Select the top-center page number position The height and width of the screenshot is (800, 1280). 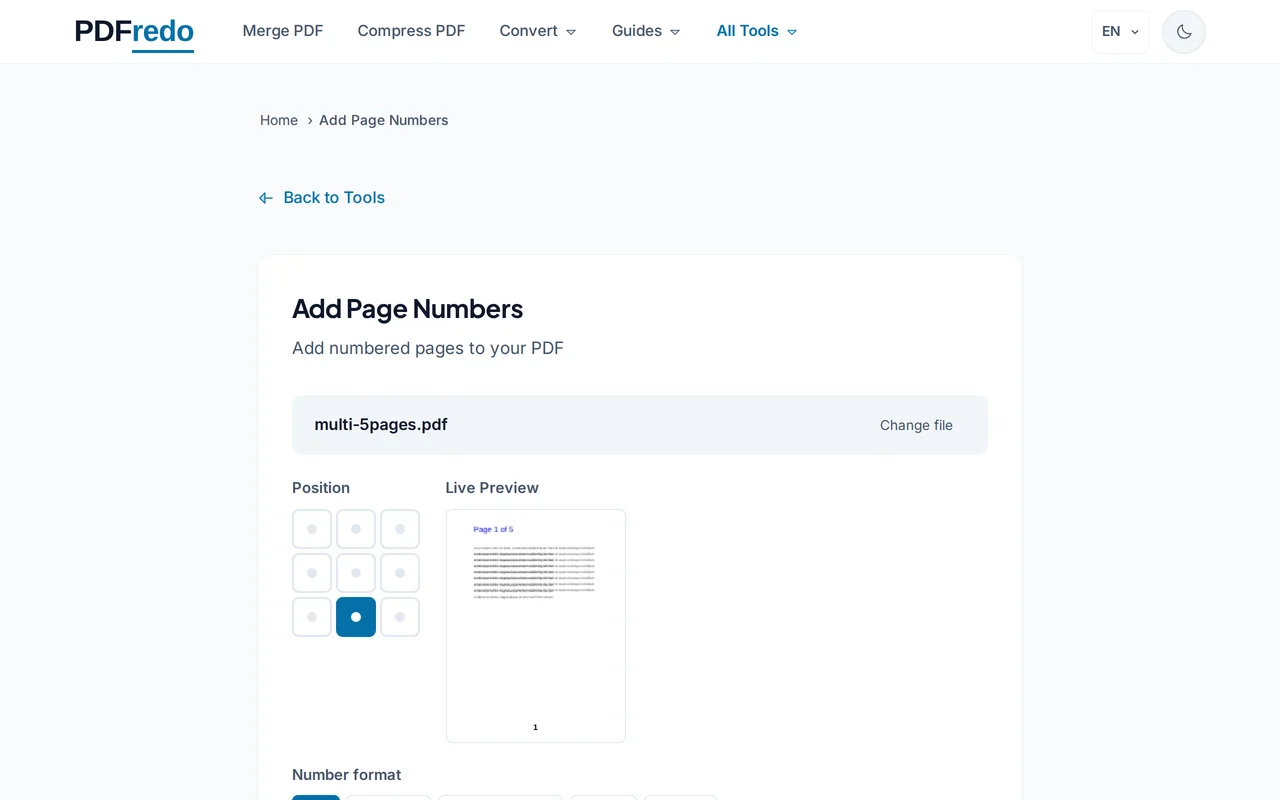355,528
